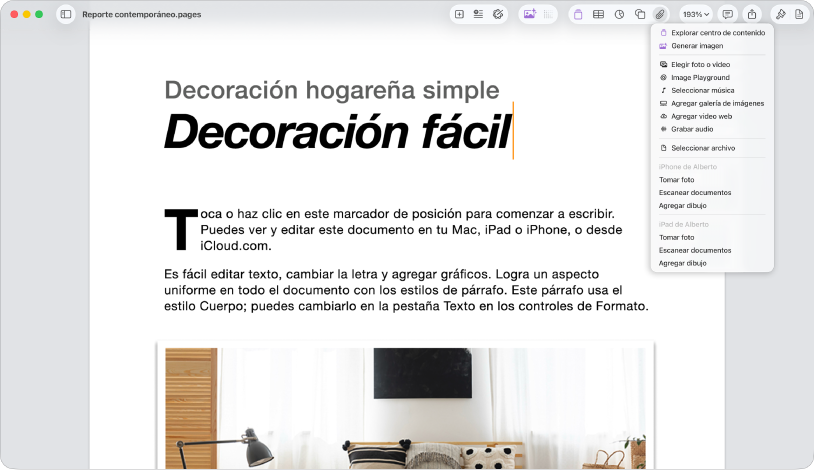Click the Seleccionar música note icon

pos(663,90)
